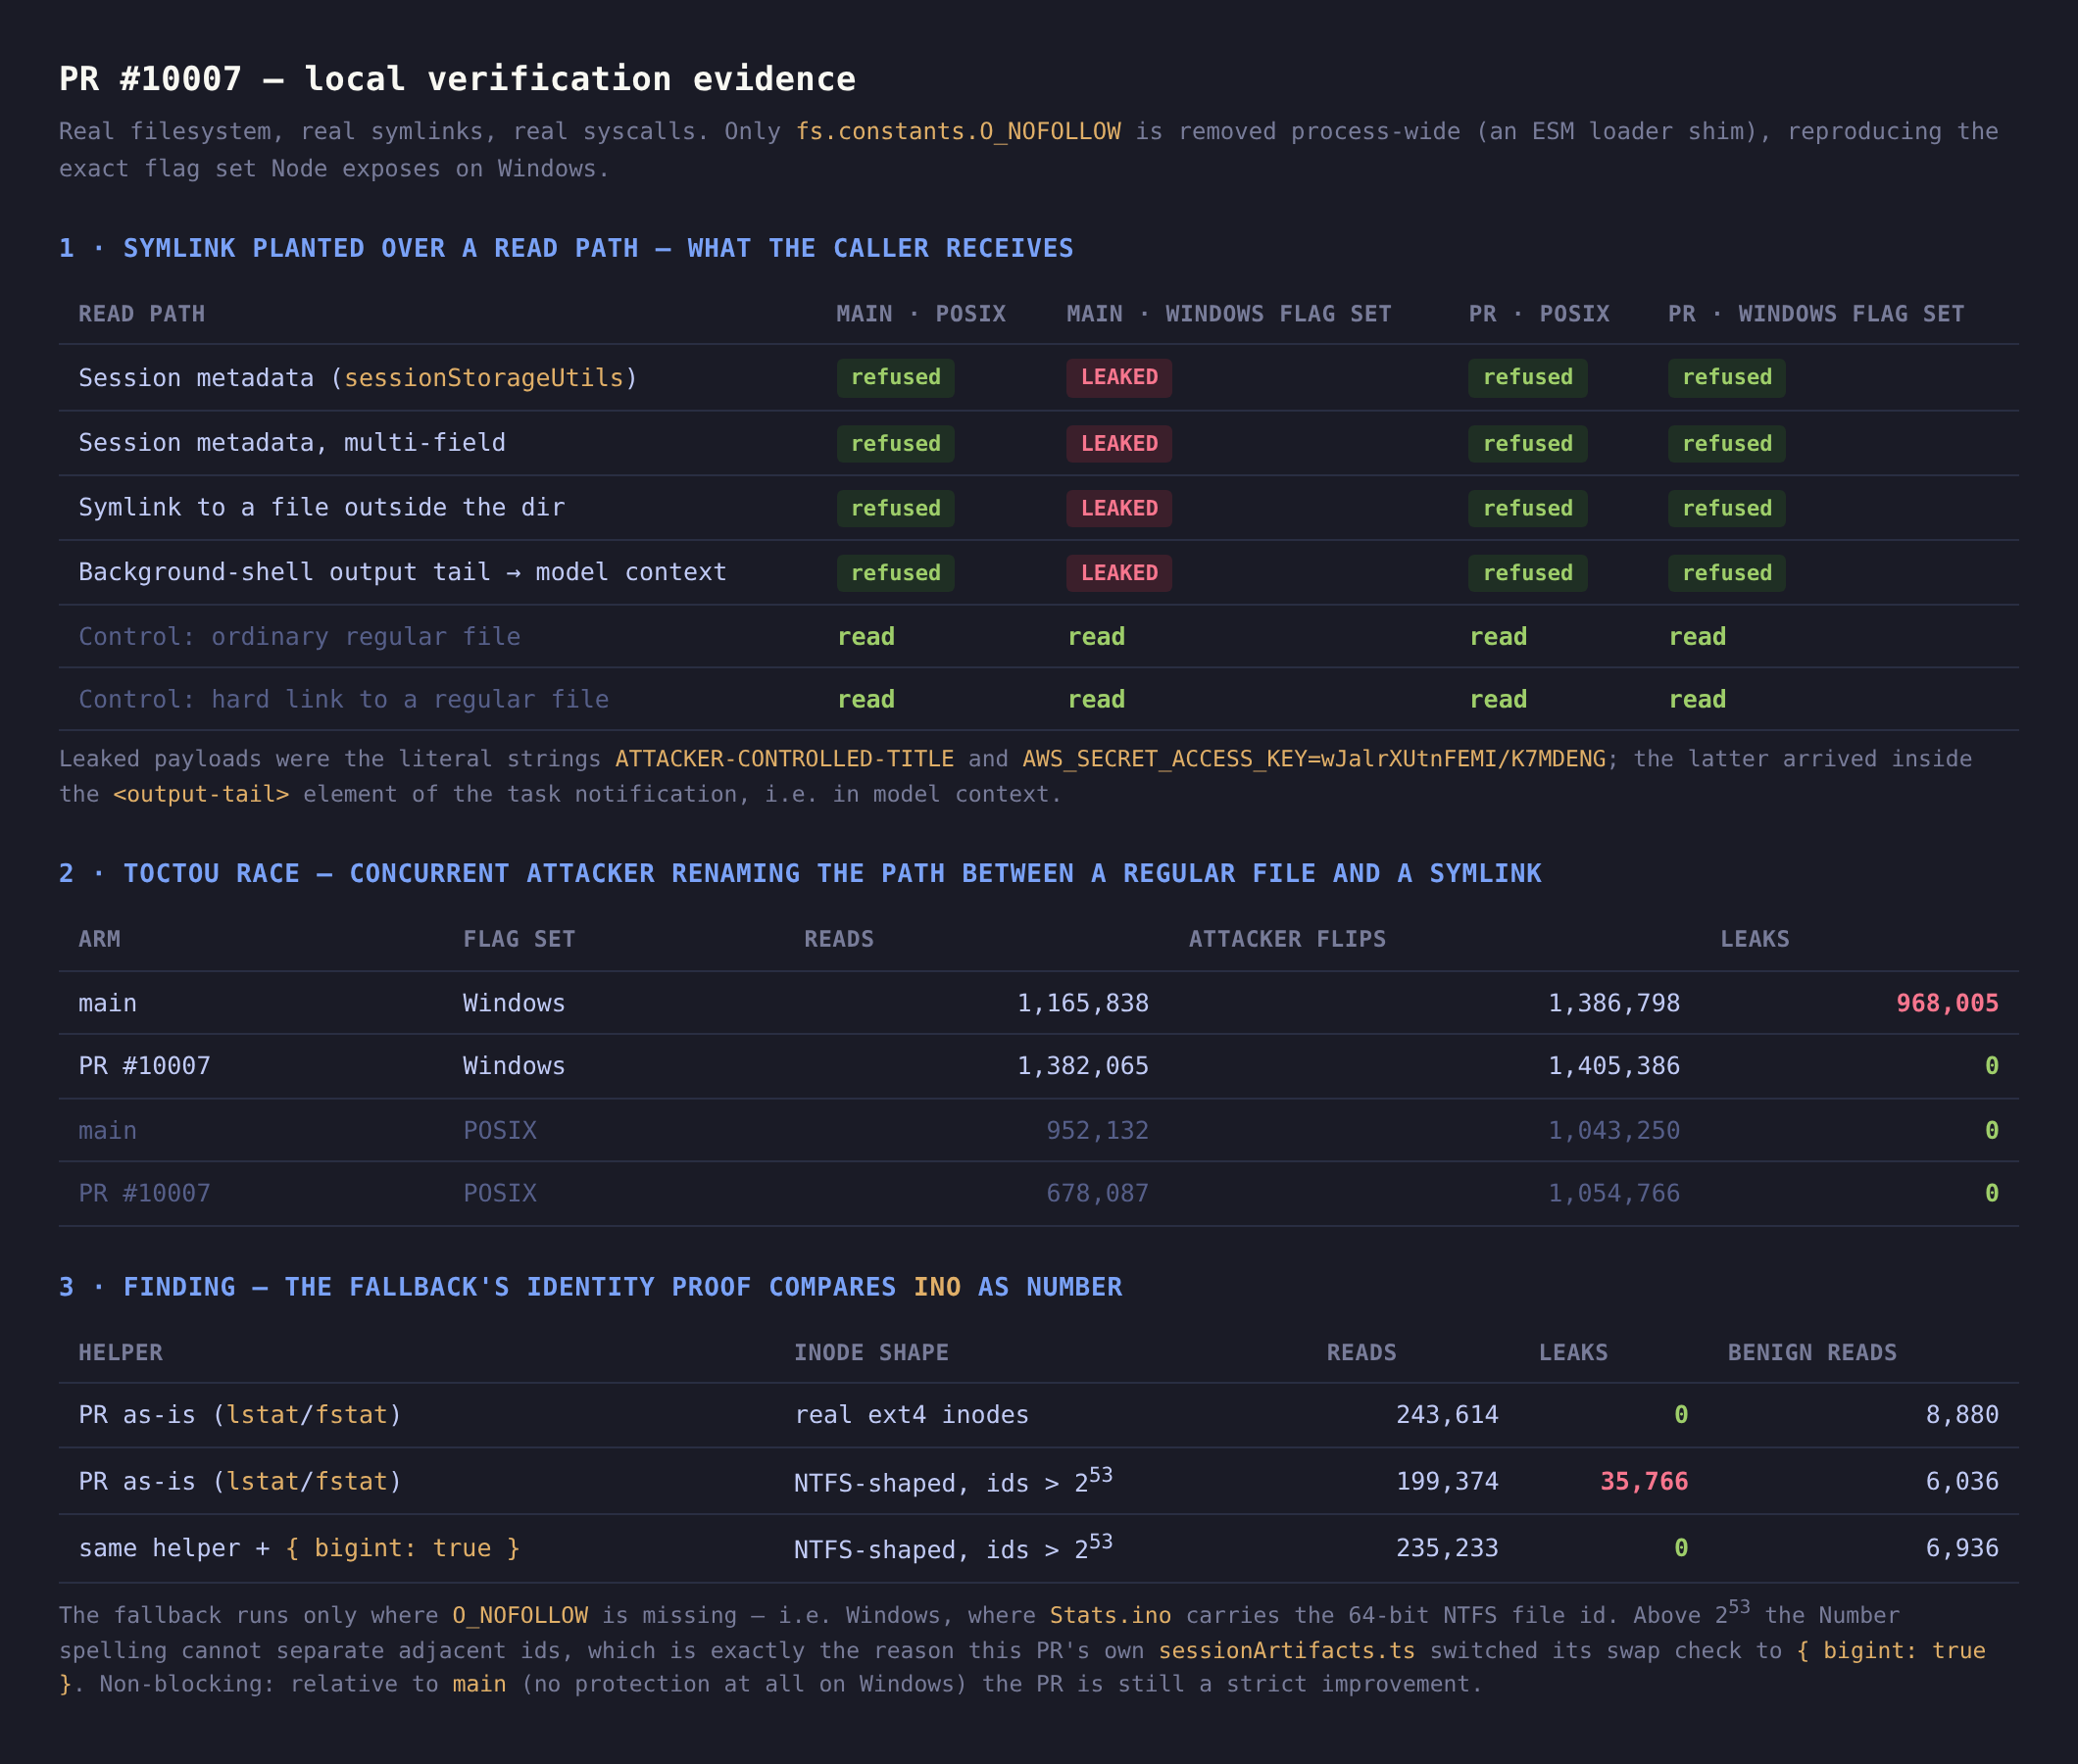This screenshot has height=1764, width=2078.
Task: Click "PR #10007" in the Windows flag set row
Action: click(x=145, y=1066)
